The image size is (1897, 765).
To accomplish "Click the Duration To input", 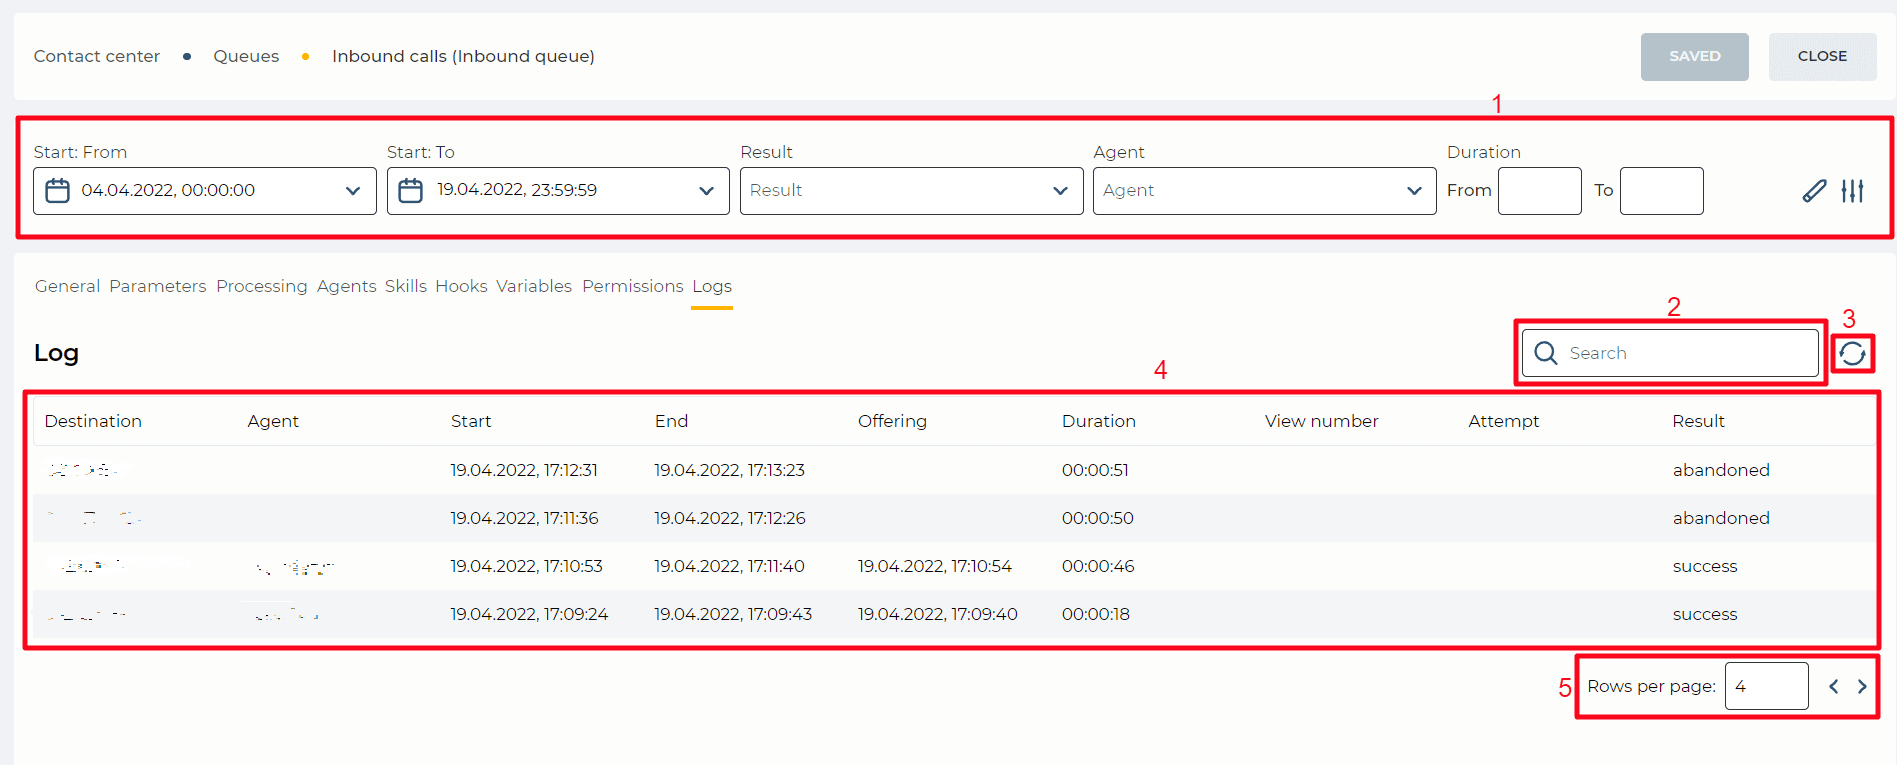I will [1662, 191].
